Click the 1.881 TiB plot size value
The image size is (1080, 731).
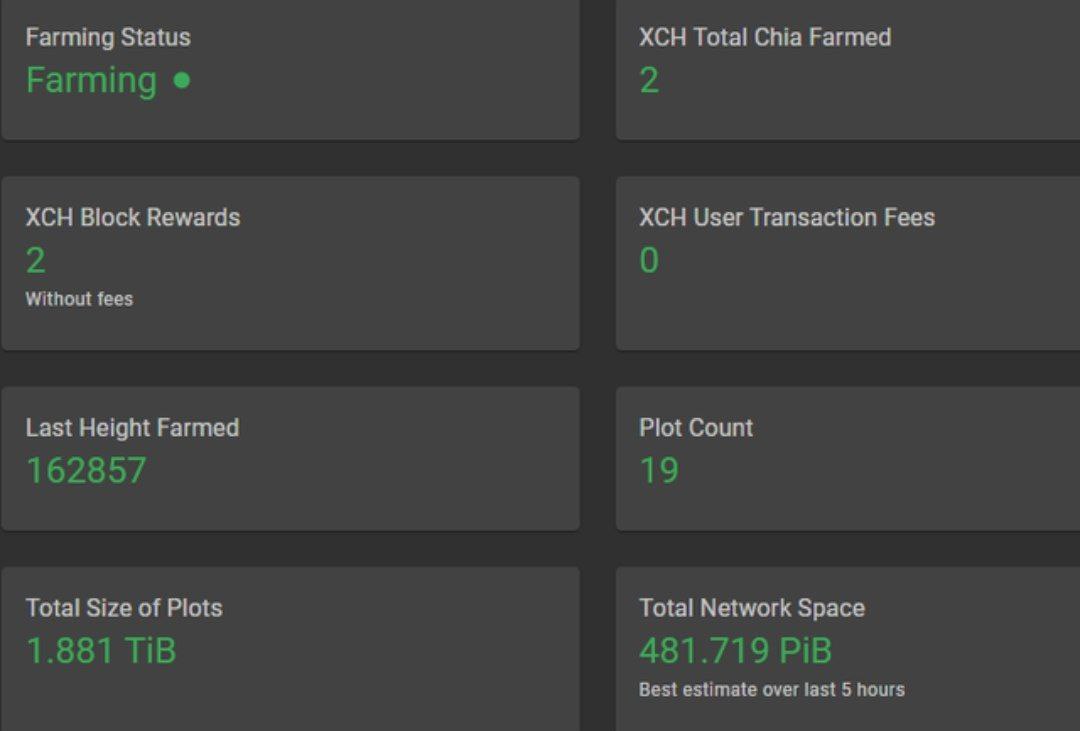point(101,651)
